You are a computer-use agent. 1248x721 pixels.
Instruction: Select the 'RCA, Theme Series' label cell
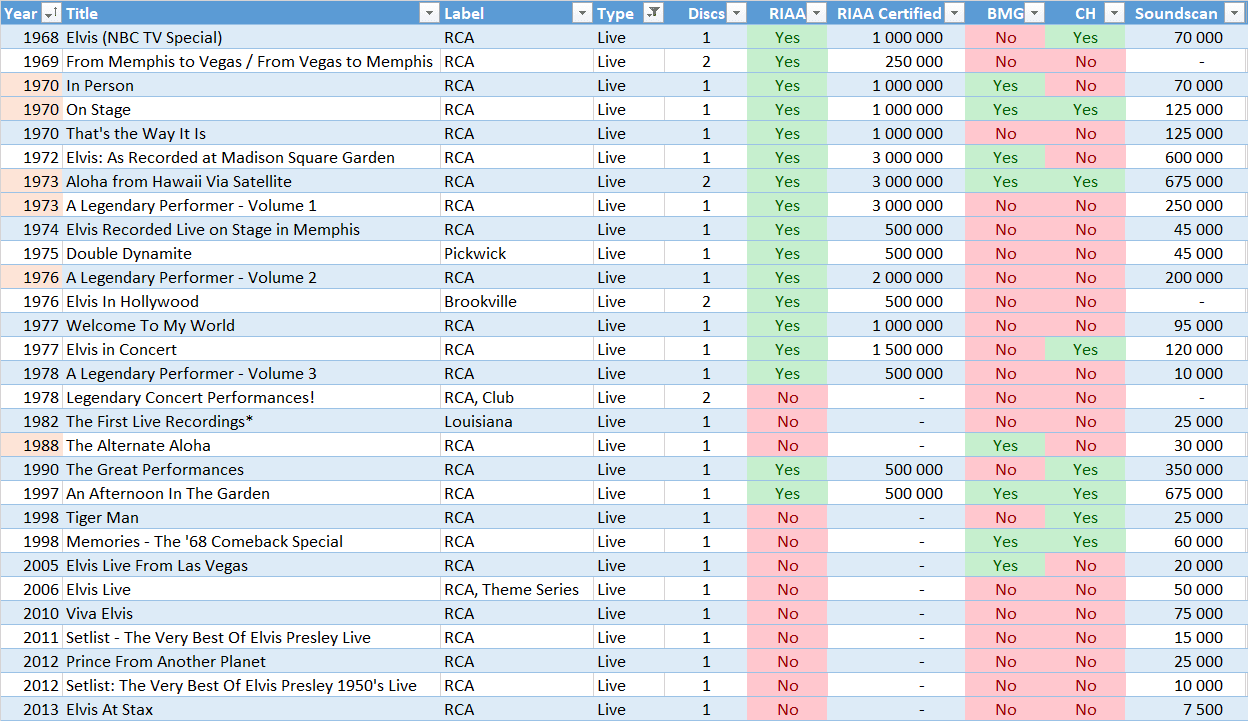[x=517, y=589]
